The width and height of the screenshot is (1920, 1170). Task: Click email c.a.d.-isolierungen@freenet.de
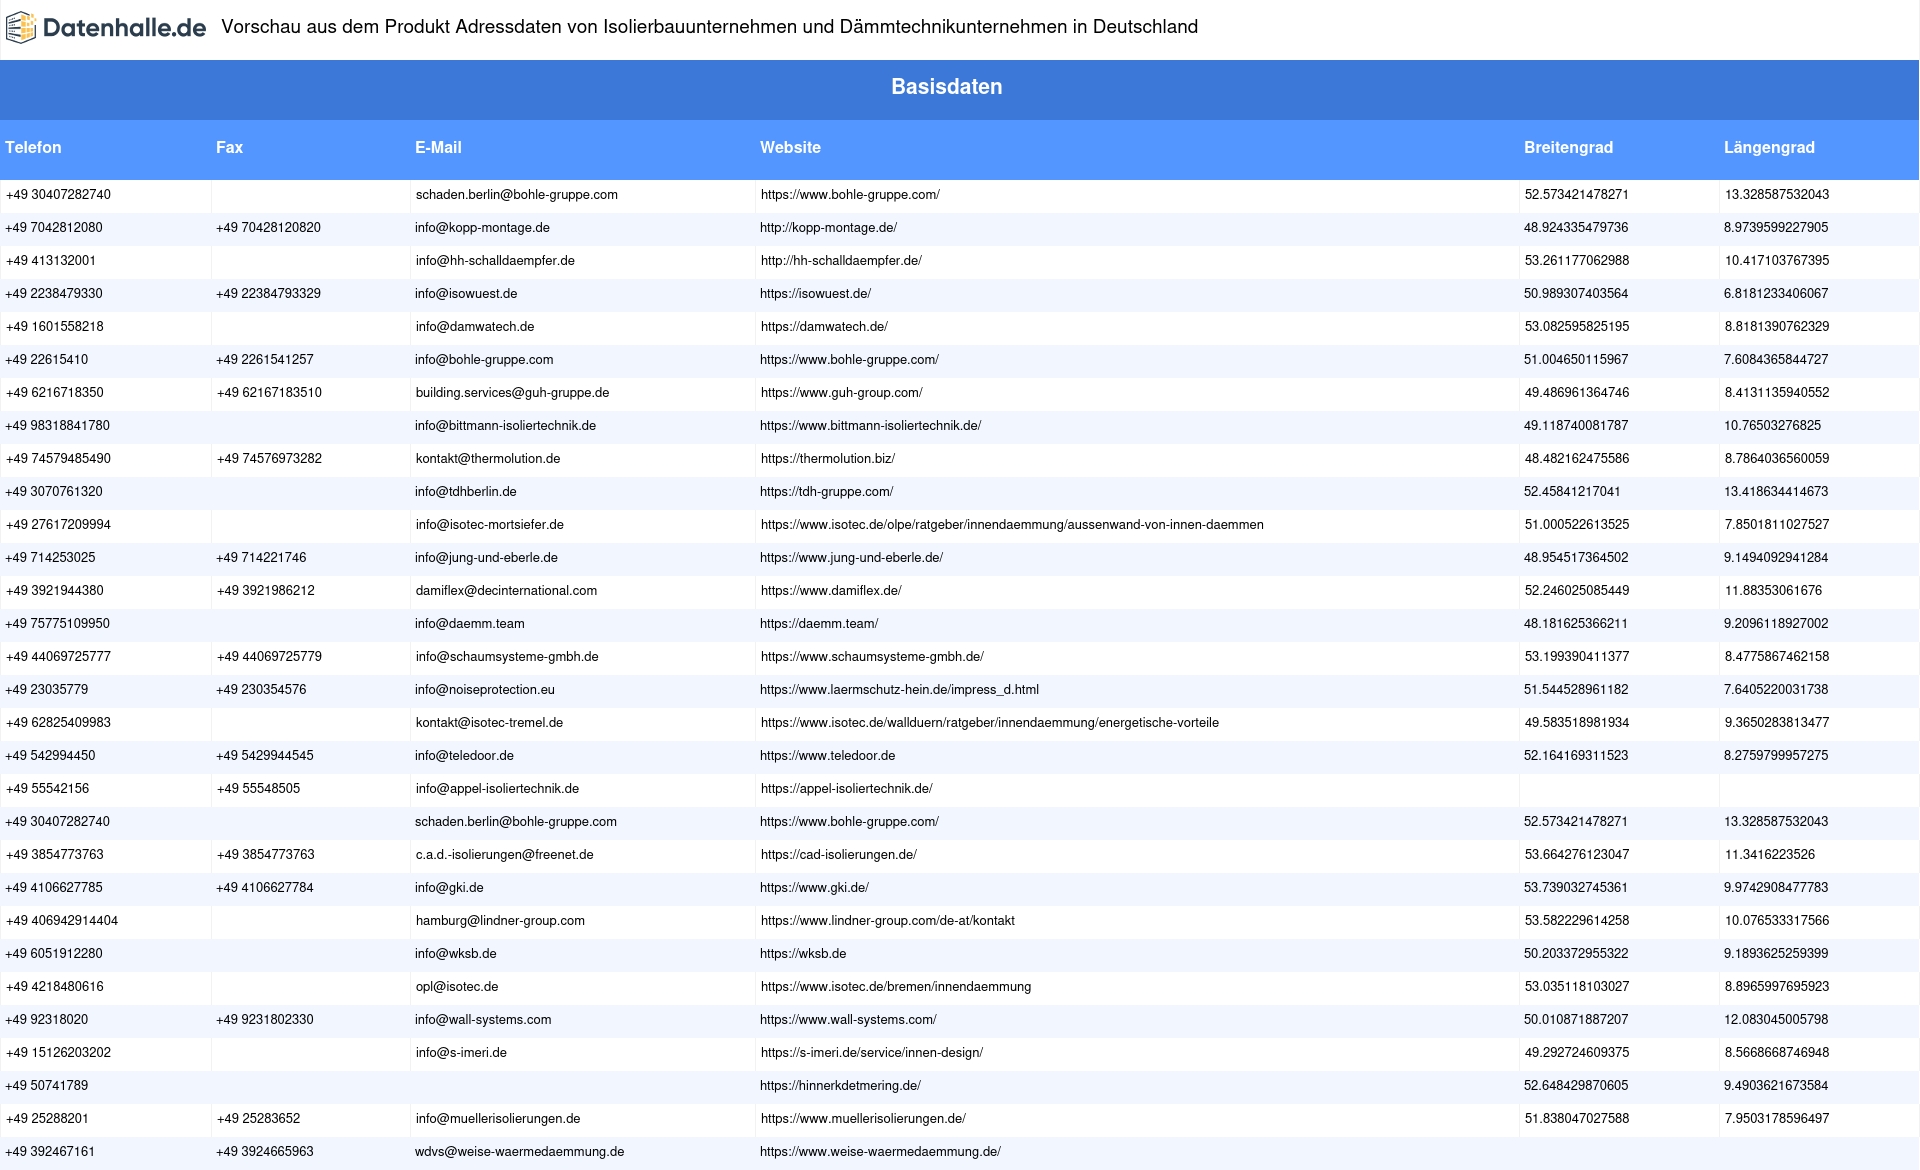505,855
